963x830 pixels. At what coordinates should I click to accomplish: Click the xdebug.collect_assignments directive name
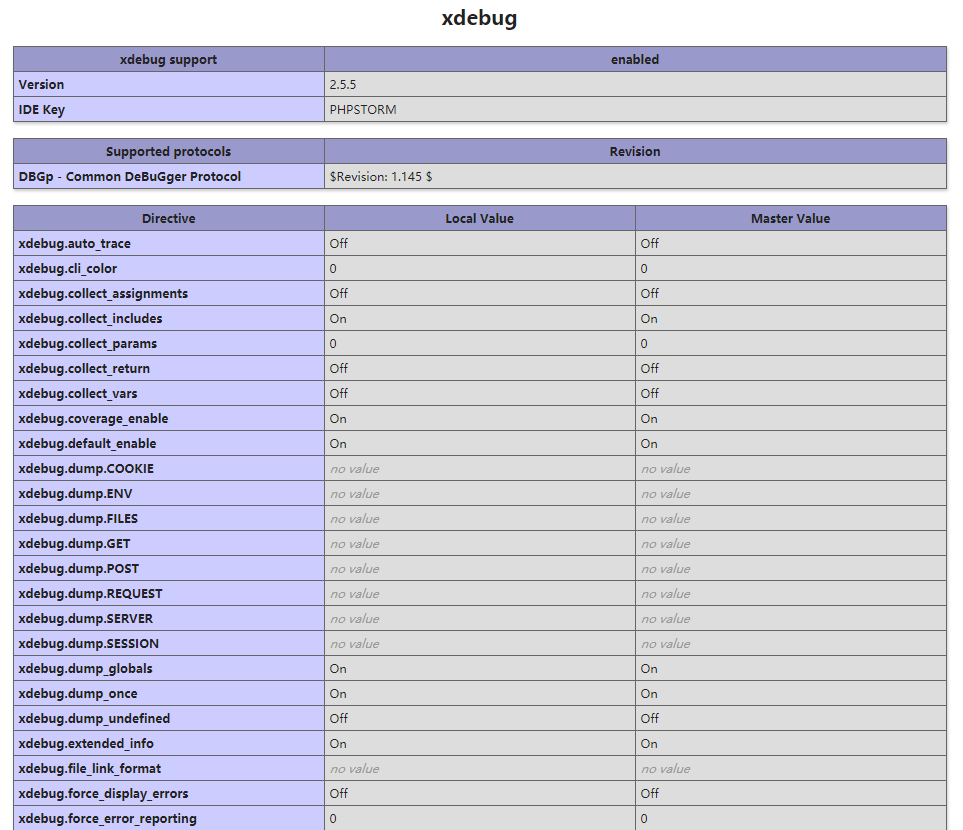coord(103,294)
